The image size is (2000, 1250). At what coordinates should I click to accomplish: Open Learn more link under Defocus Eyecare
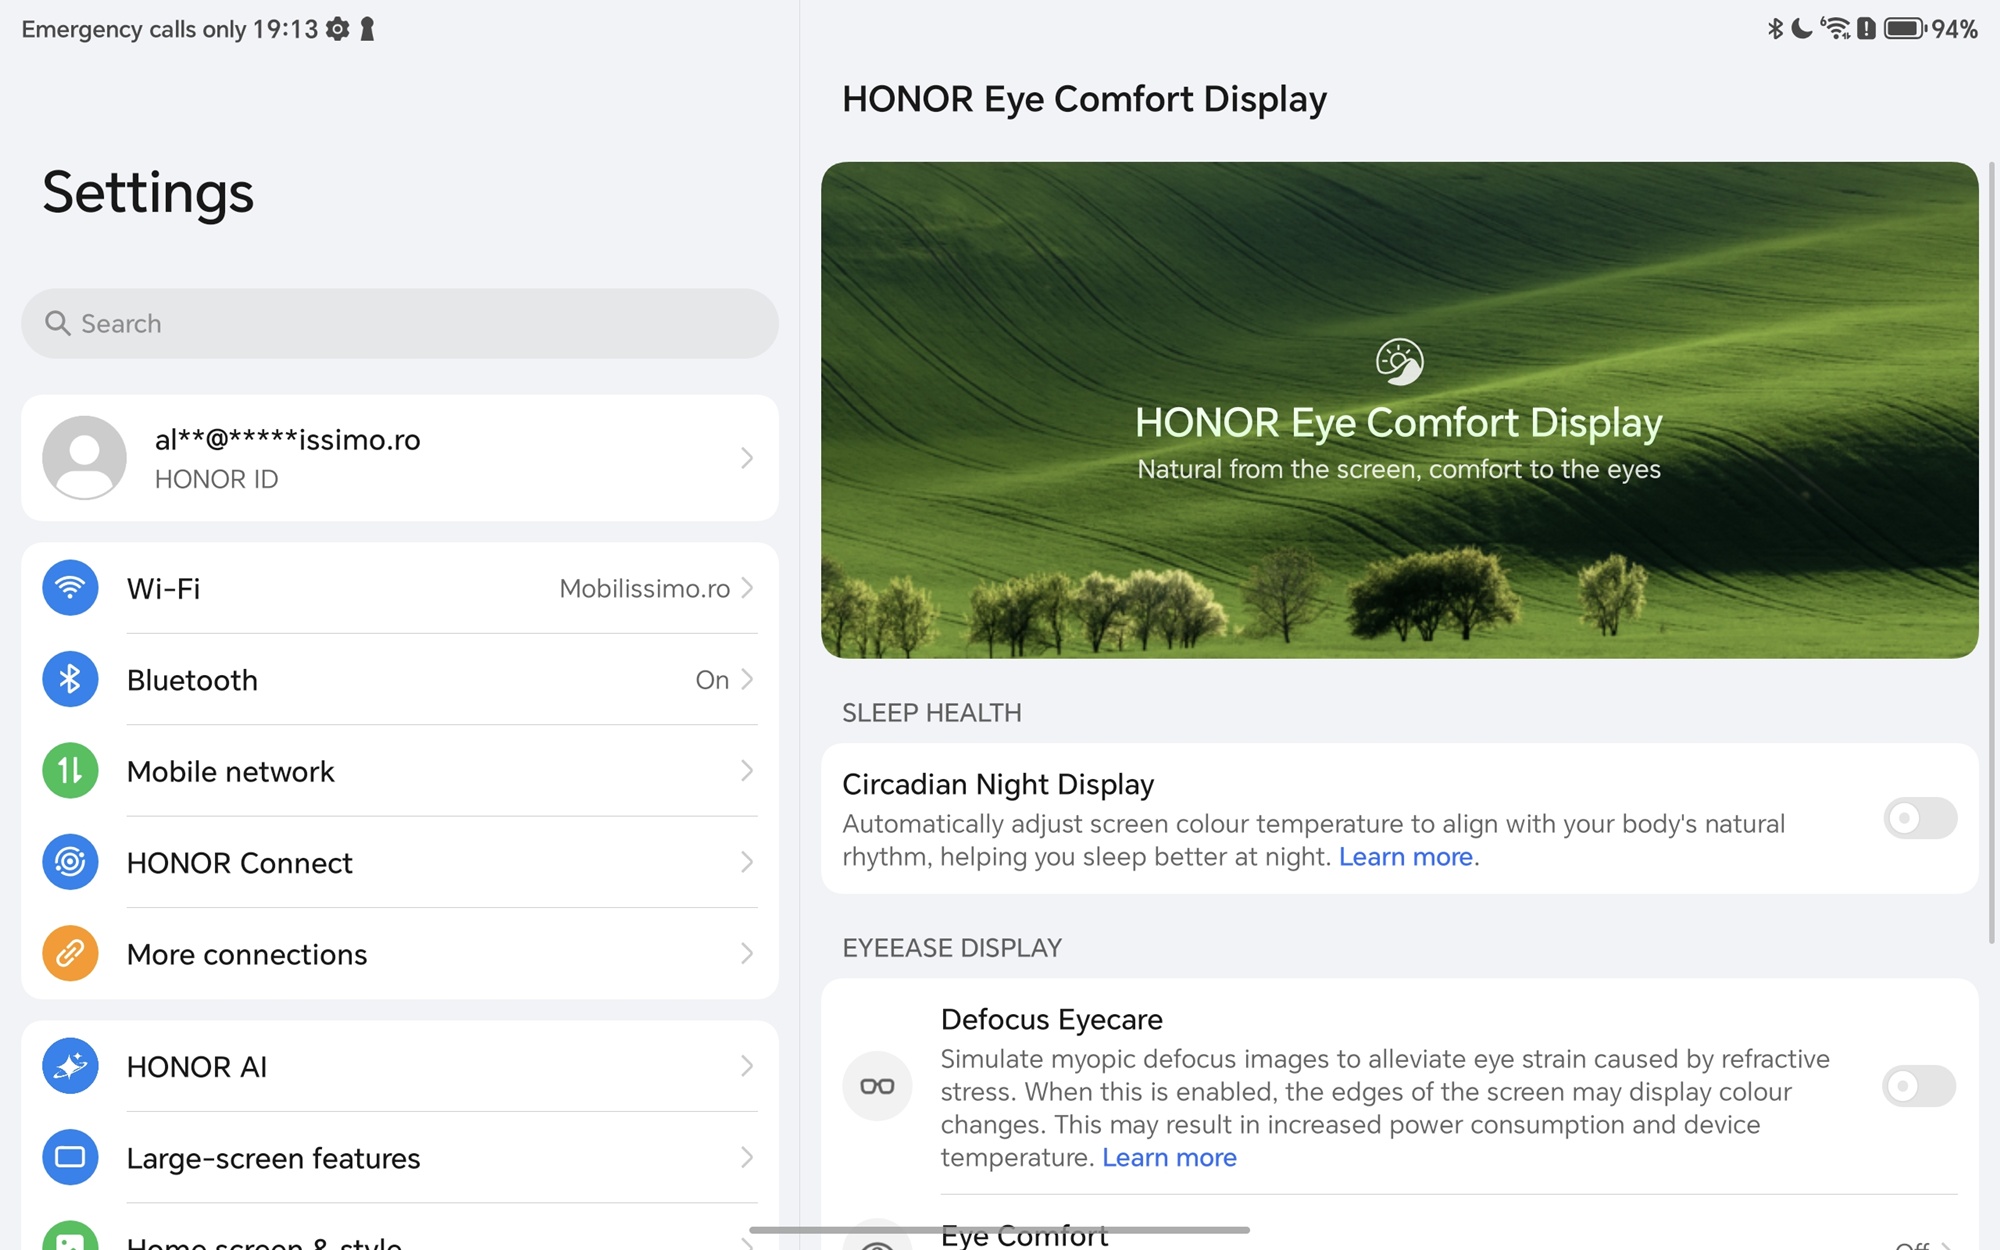pos(1169,1158)
